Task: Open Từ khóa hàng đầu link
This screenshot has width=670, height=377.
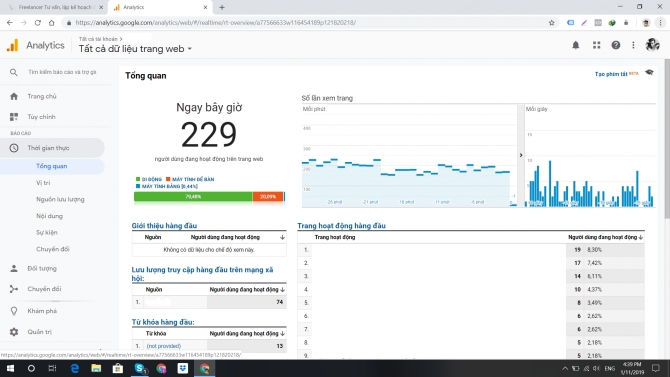Action: coord(163,322)
